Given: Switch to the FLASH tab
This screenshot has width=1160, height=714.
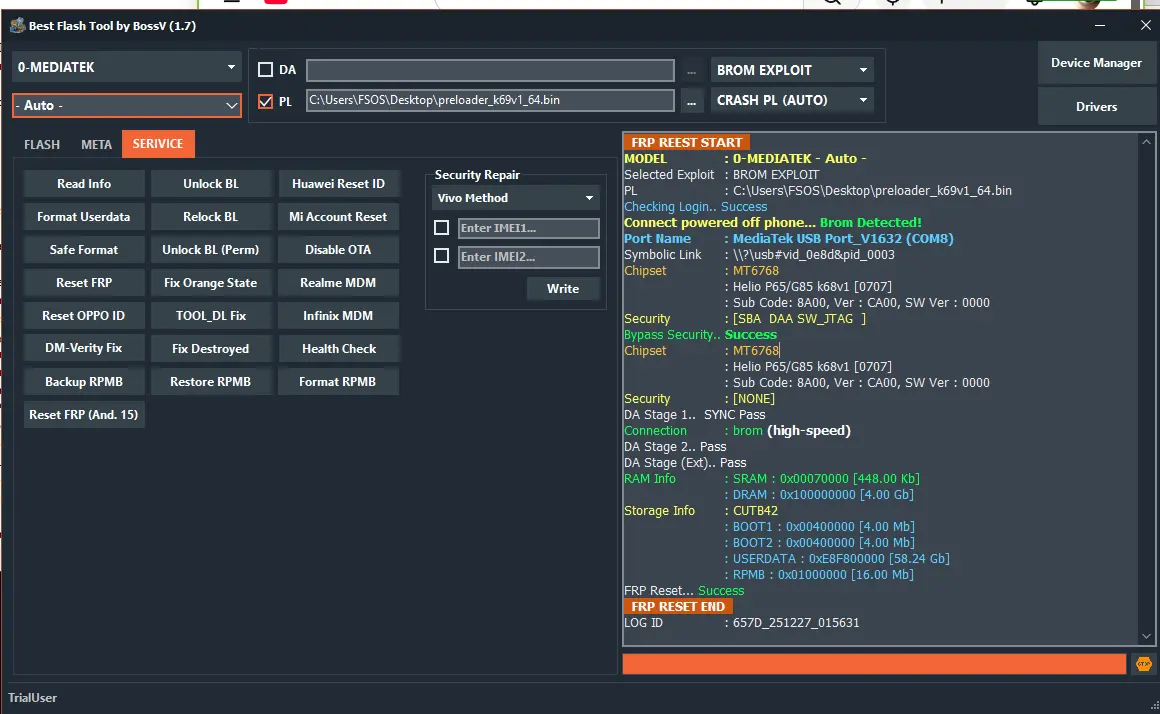Looking at the screenshot, I should coord(41,144).
